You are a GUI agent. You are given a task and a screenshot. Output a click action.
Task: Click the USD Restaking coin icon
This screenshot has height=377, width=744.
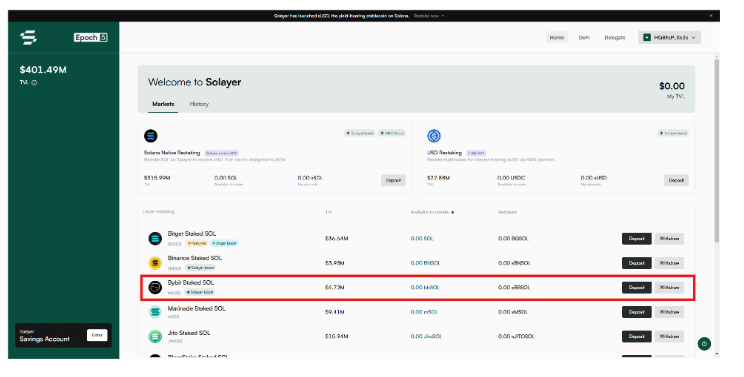click(x=434, y=136)
